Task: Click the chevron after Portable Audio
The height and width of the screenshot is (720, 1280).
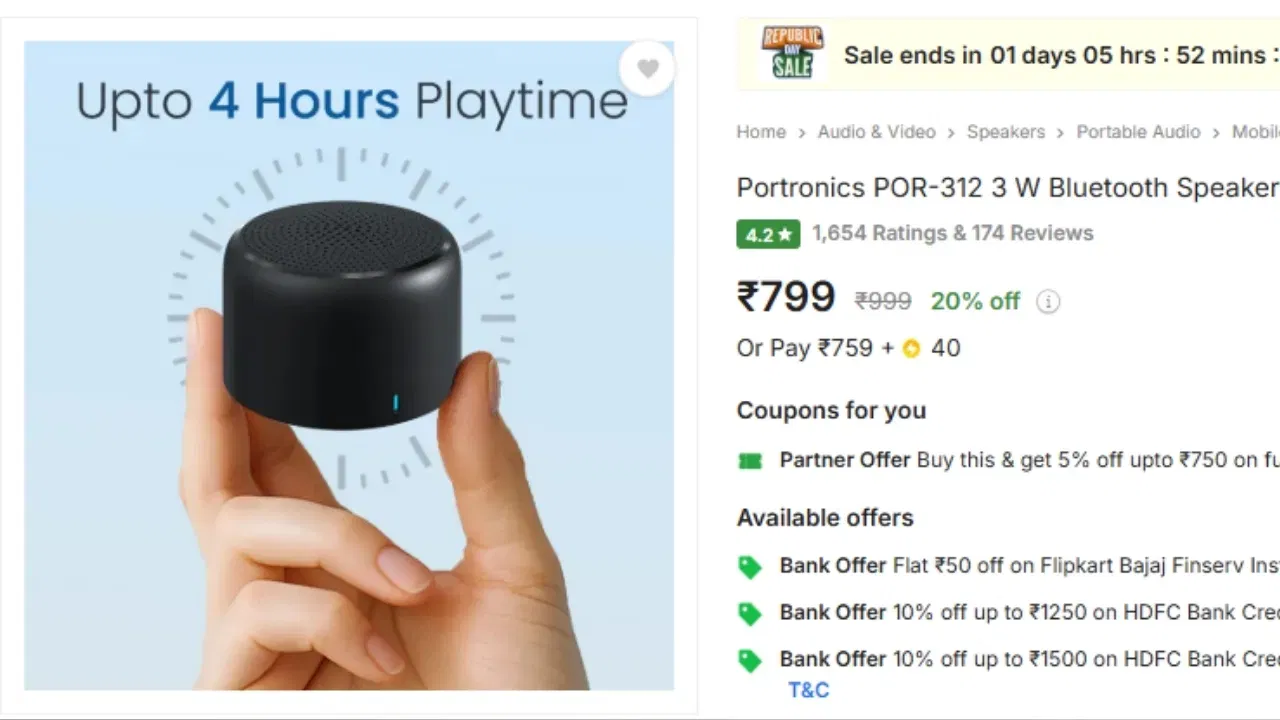Action: coord(1215,132)
